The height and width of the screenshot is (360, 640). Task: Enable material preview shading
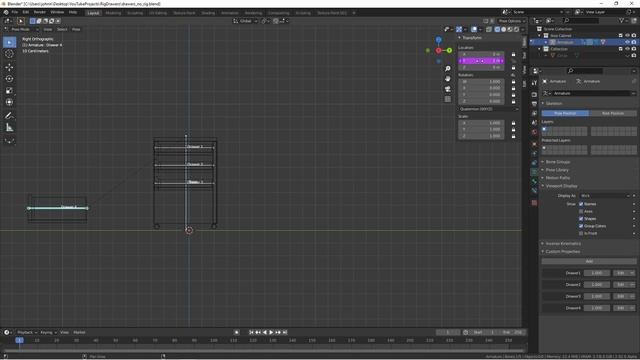tap(510, 29)
